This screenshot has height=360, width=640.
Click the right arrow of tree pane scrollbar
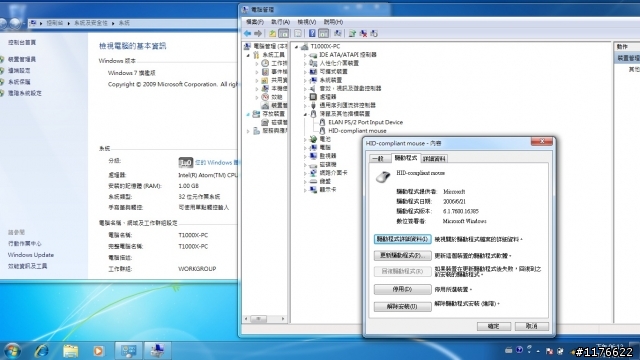pos(283,319)
